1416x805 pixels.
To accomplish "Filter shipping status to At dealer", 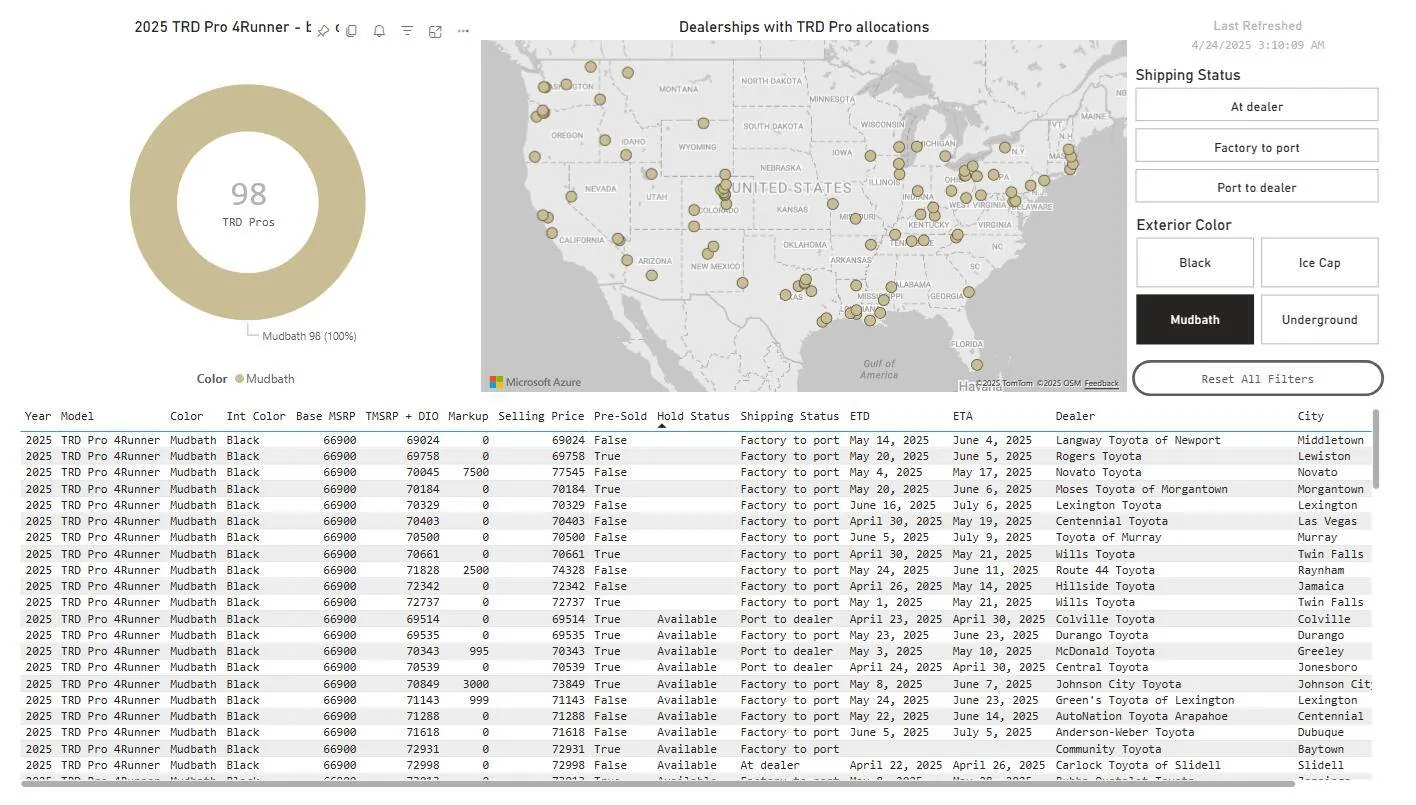I will 1256,106.
